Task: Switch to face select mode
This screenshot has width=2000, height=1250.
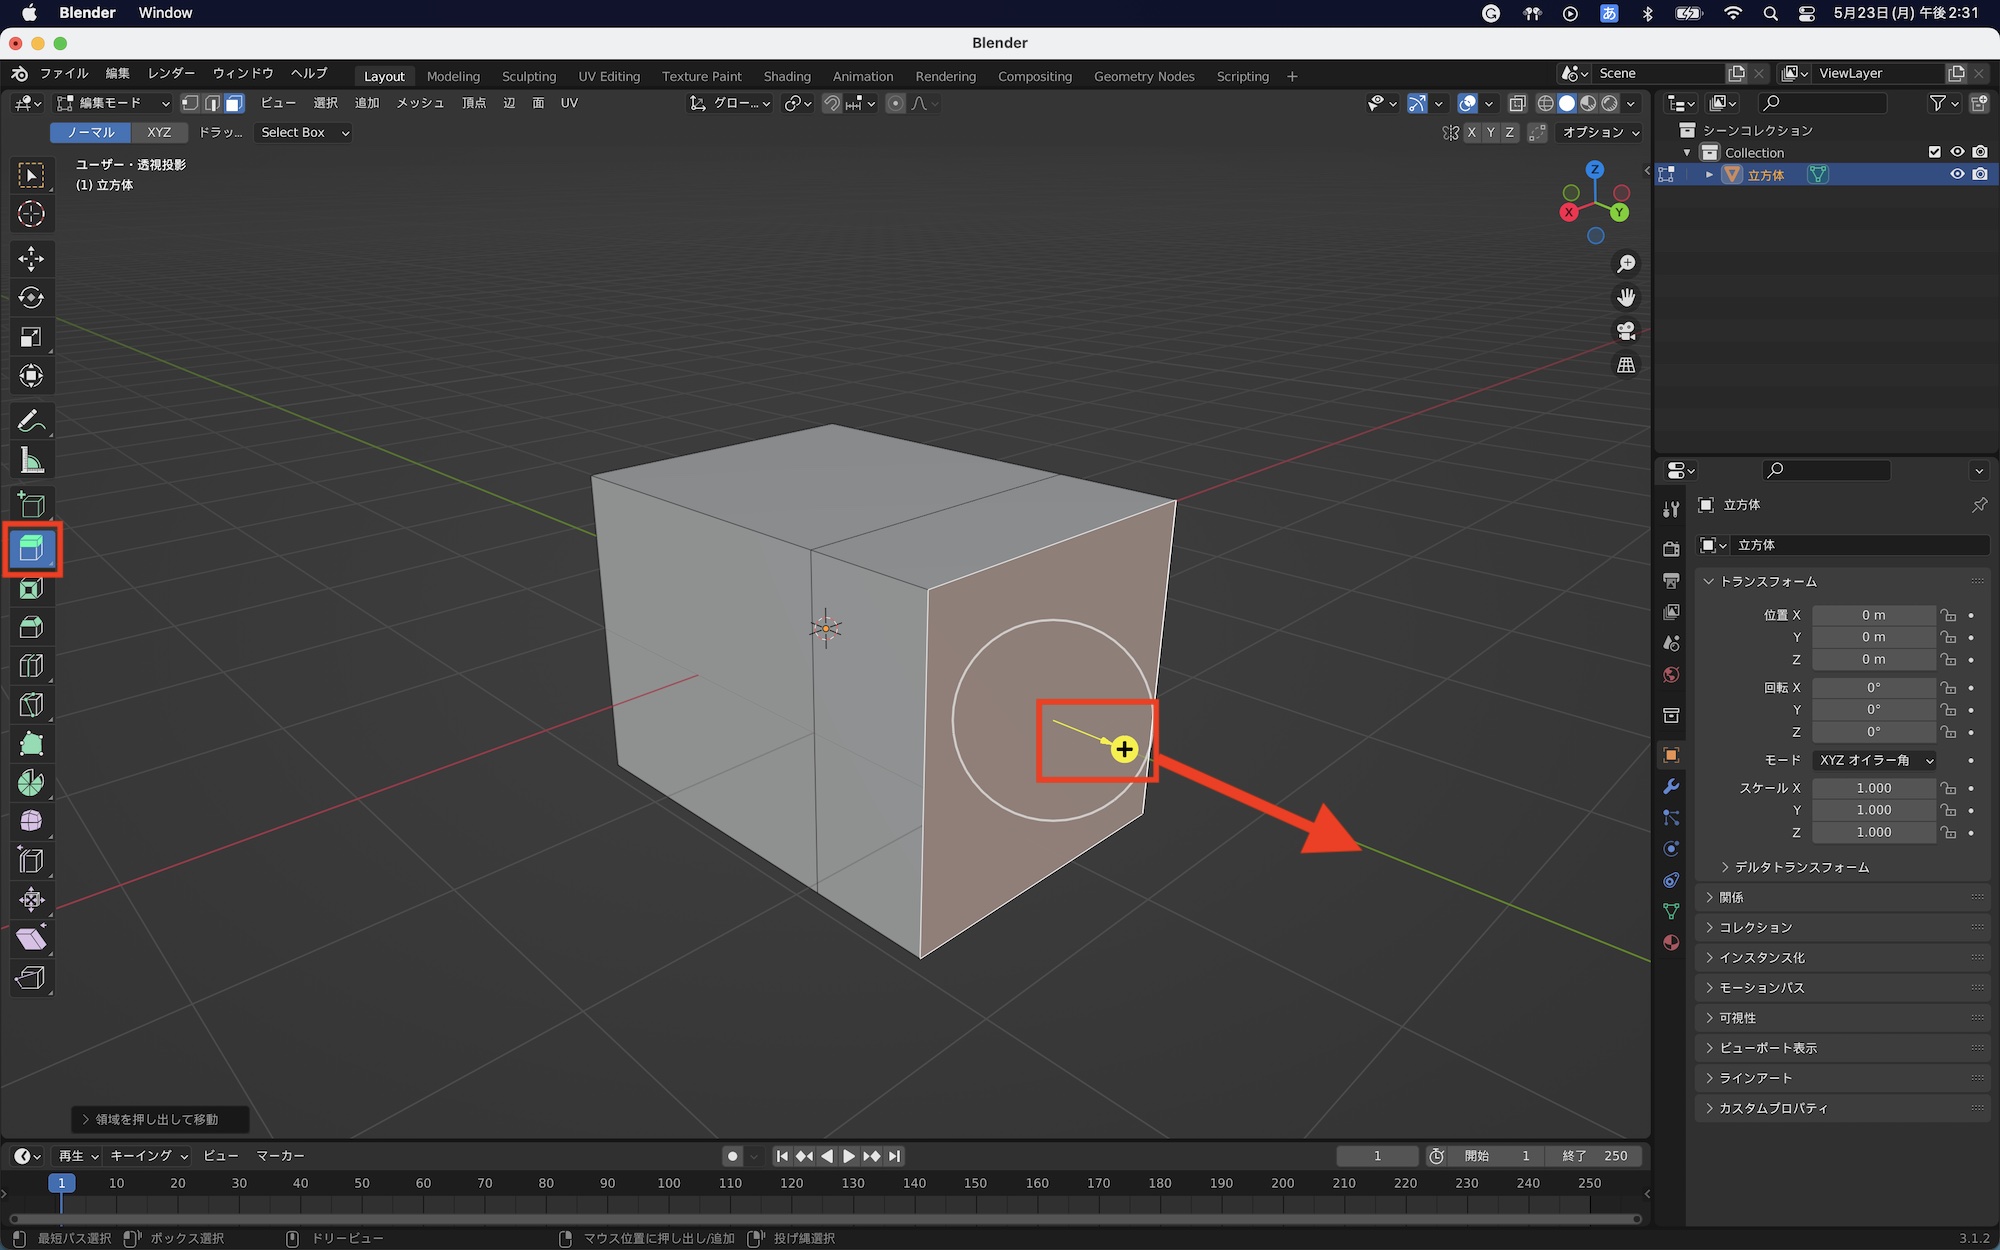Action: [234, 103]
